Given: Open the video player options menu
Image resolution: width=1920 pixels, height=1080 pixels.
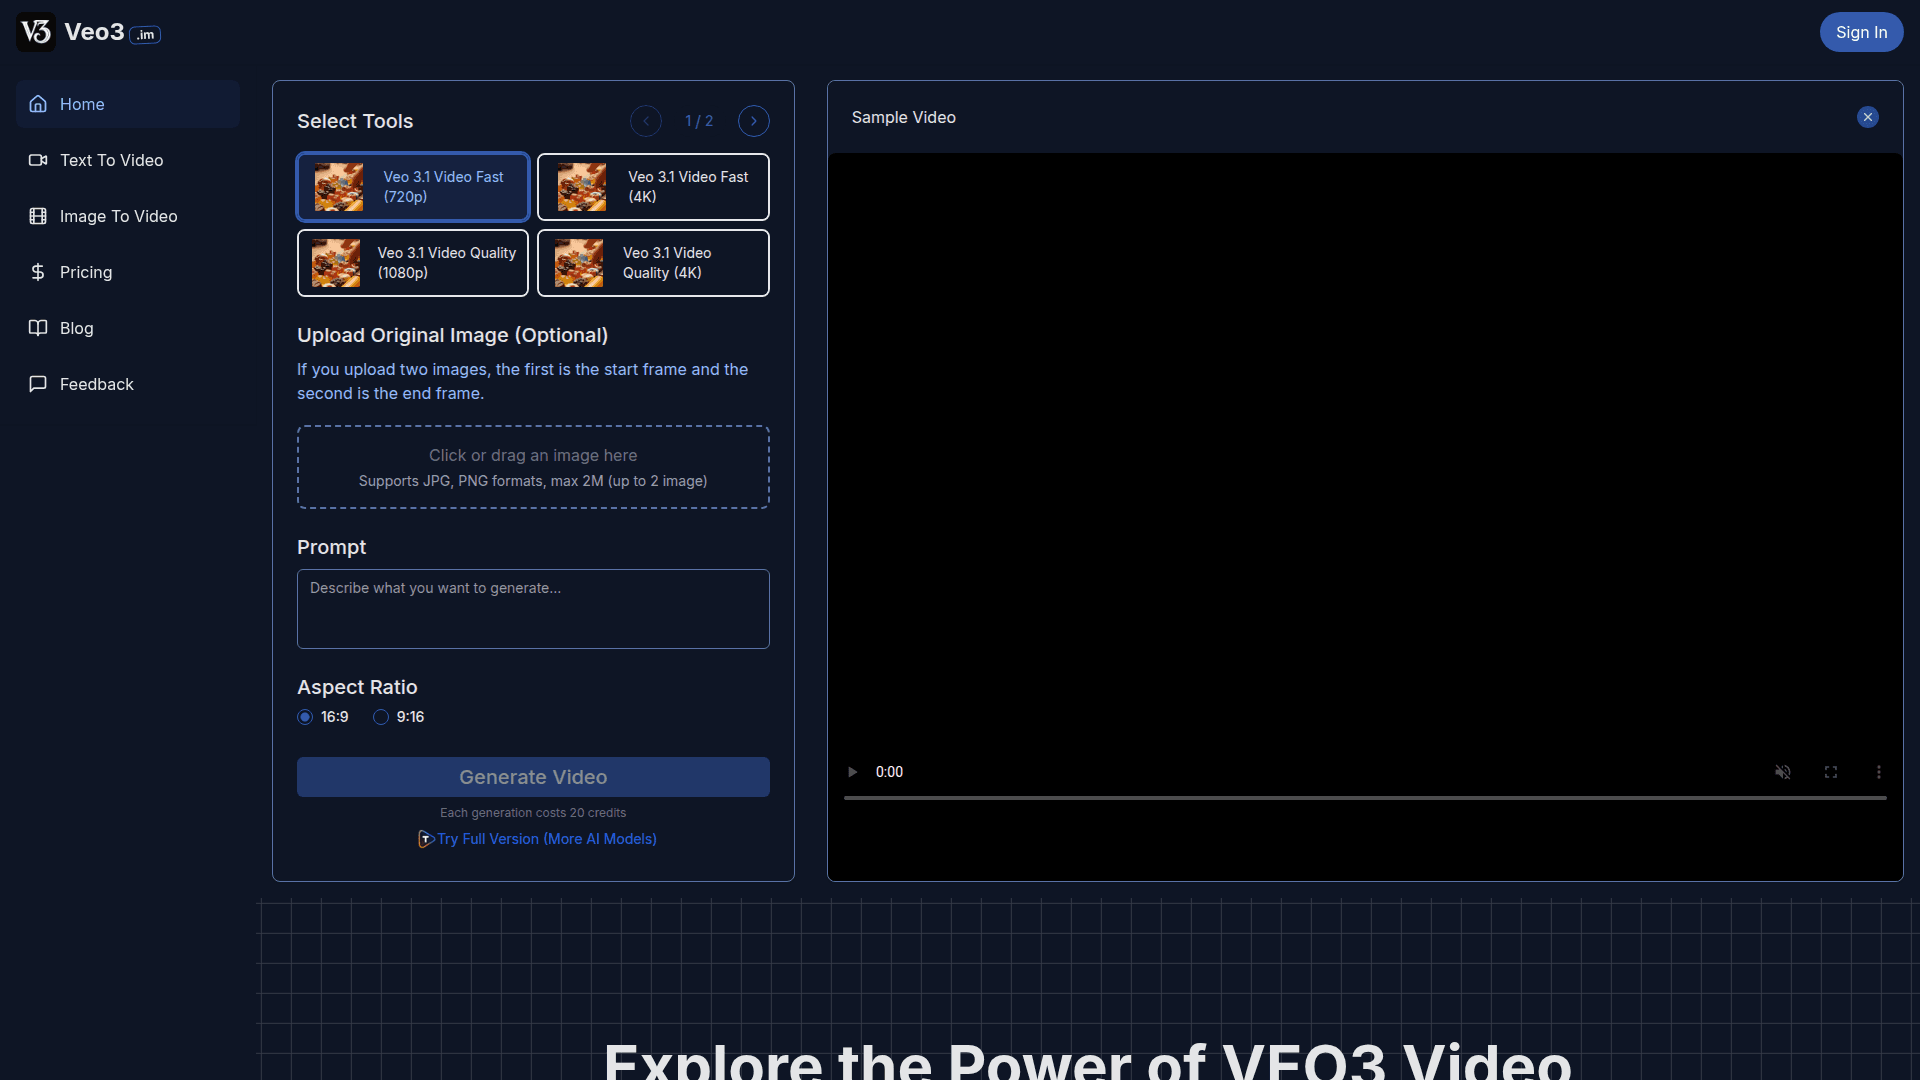Looking at the screenshot, I should tap(1879, 771).
